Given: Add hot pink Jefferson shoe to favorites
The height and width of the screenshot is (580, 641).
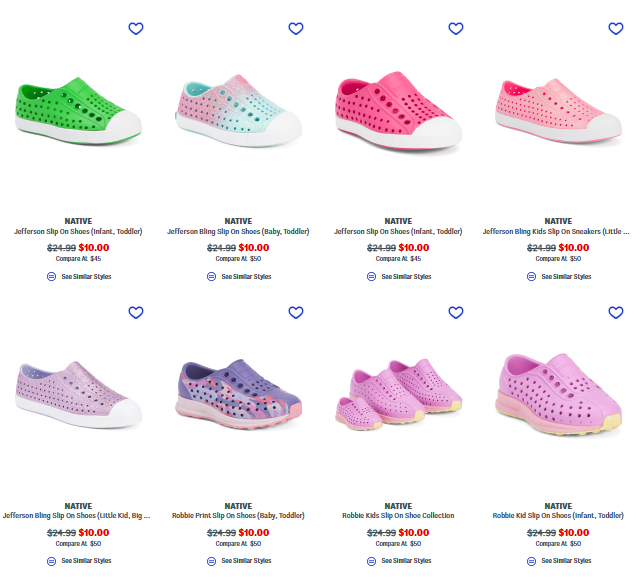Looking at the screenshot, I should [456, 29].
